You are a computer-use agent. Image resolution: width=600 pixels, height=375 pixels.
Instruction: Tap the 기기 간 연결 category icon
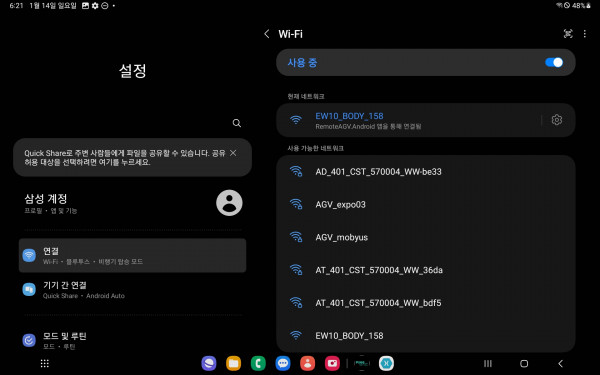29,290
